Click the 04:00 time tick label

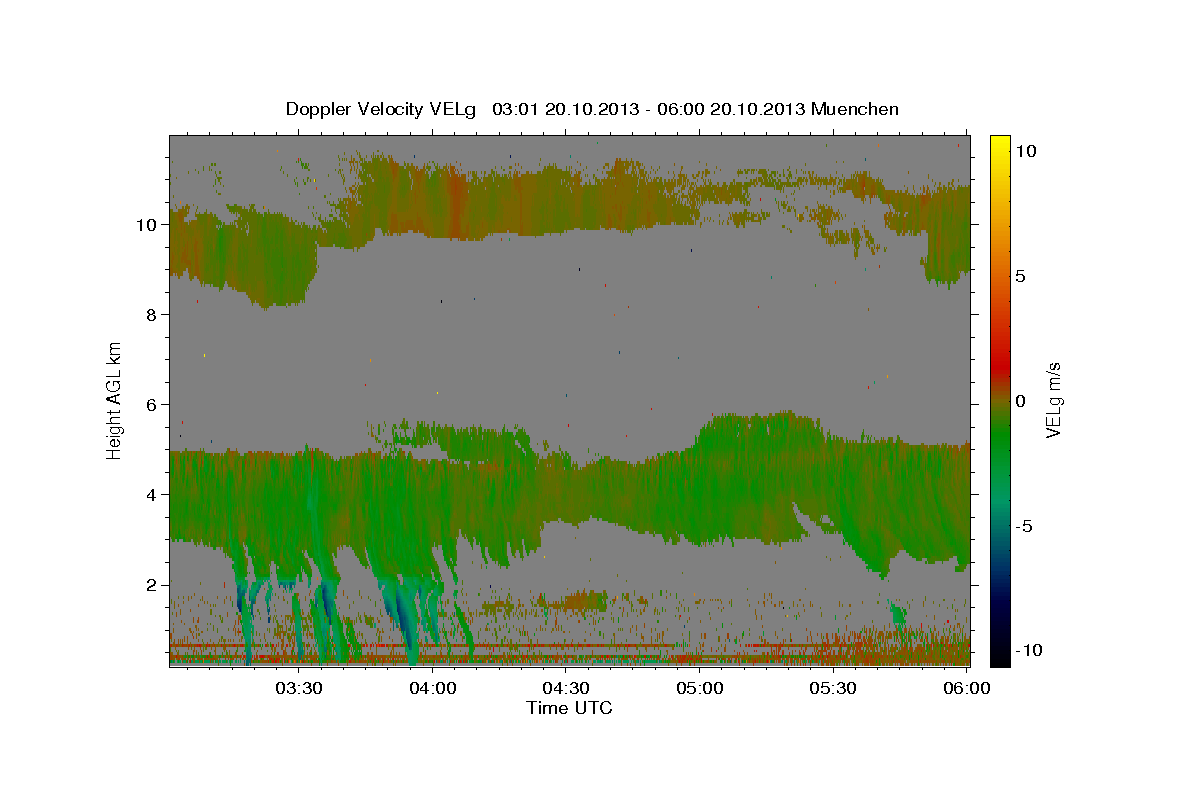pyautogui.click(x=432, y=688)
